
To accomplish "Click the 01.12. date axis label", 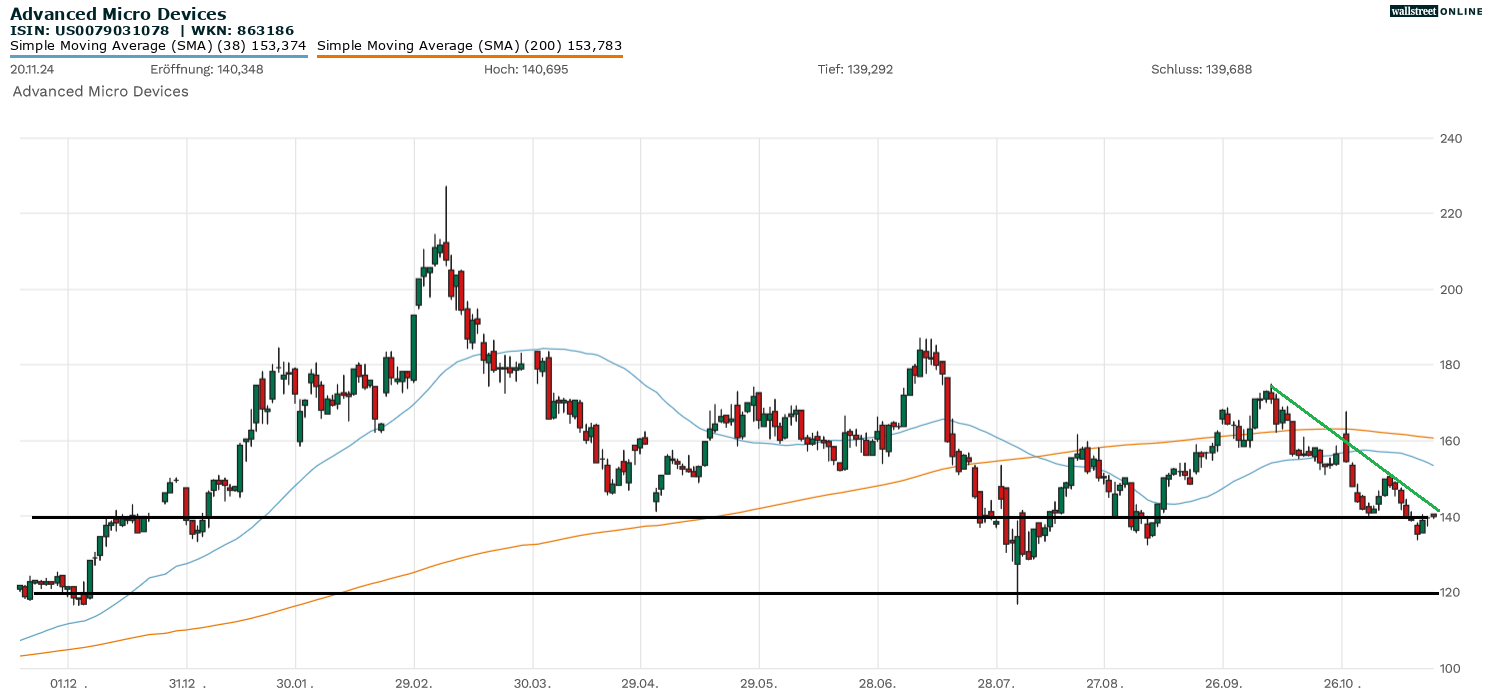I will click(68, 684).
